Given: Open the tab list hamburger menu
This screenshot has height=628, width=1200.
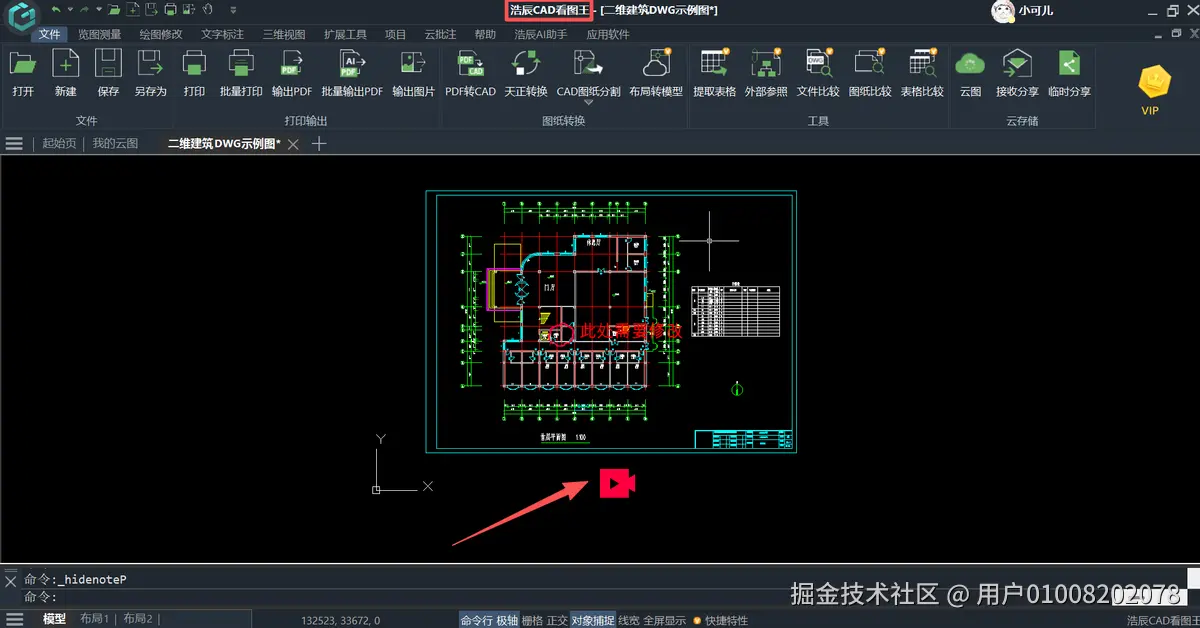Looking at the screenshot, I should (14, 144).
